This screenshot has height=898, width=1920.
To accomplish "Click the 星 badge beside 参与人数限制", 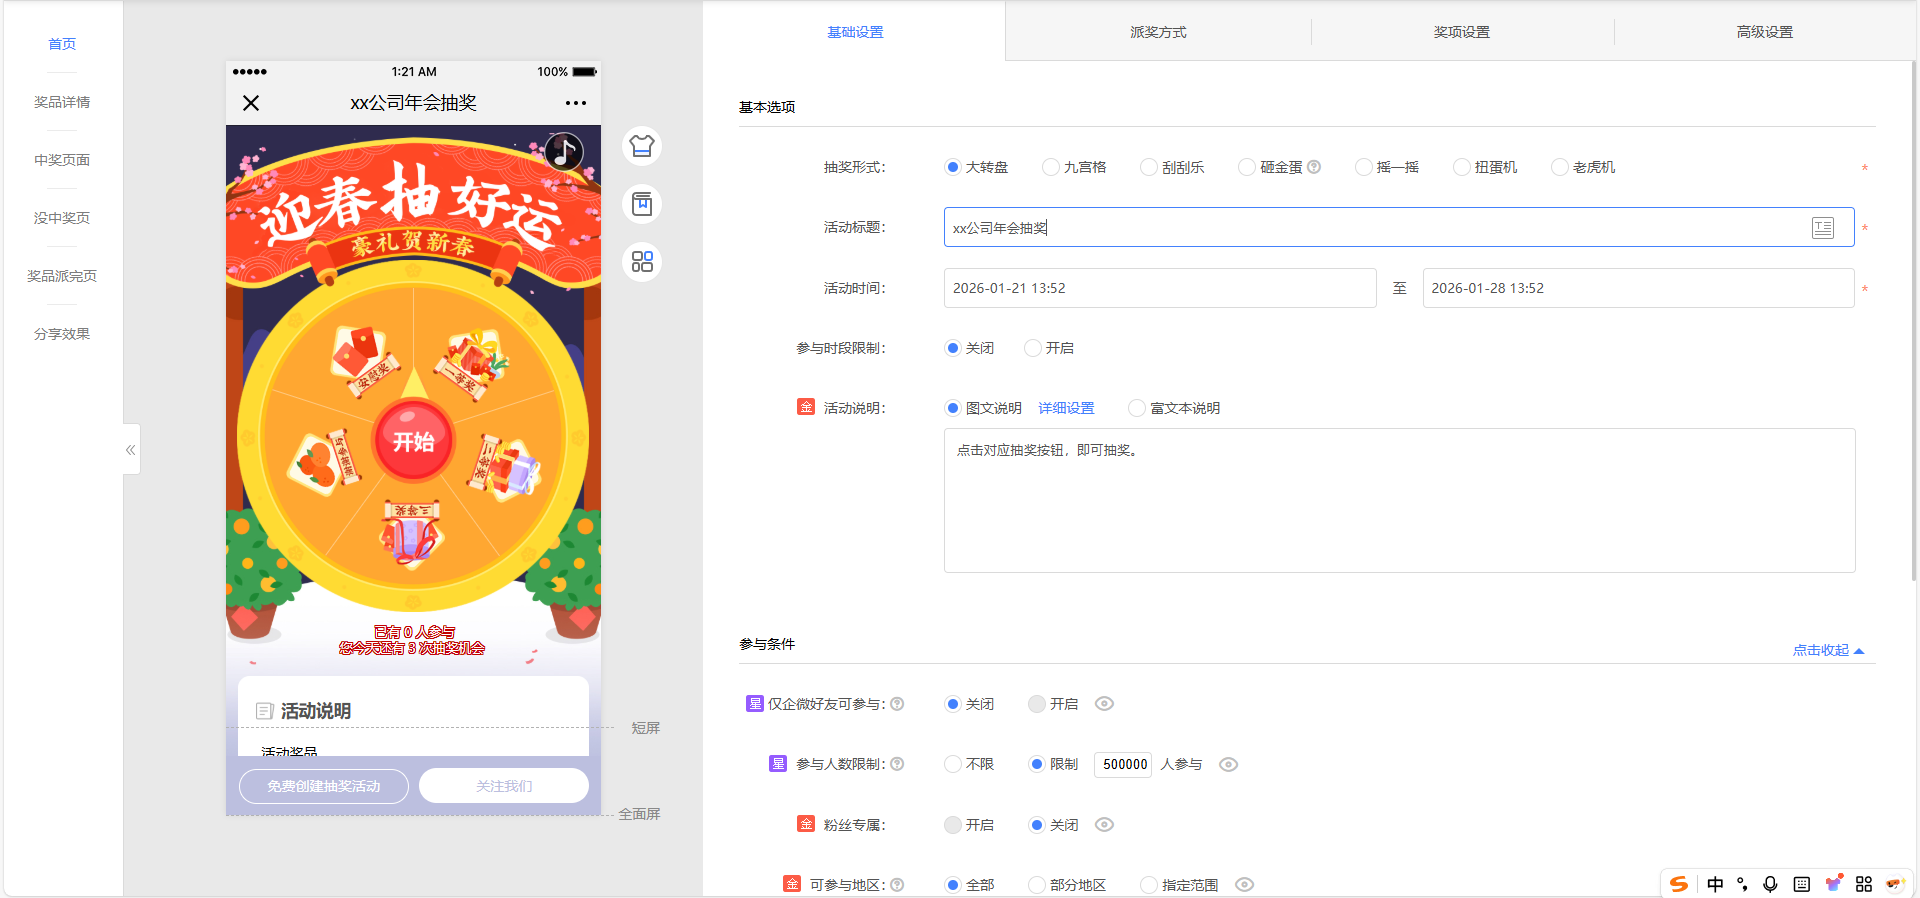I will coord(777,764).
